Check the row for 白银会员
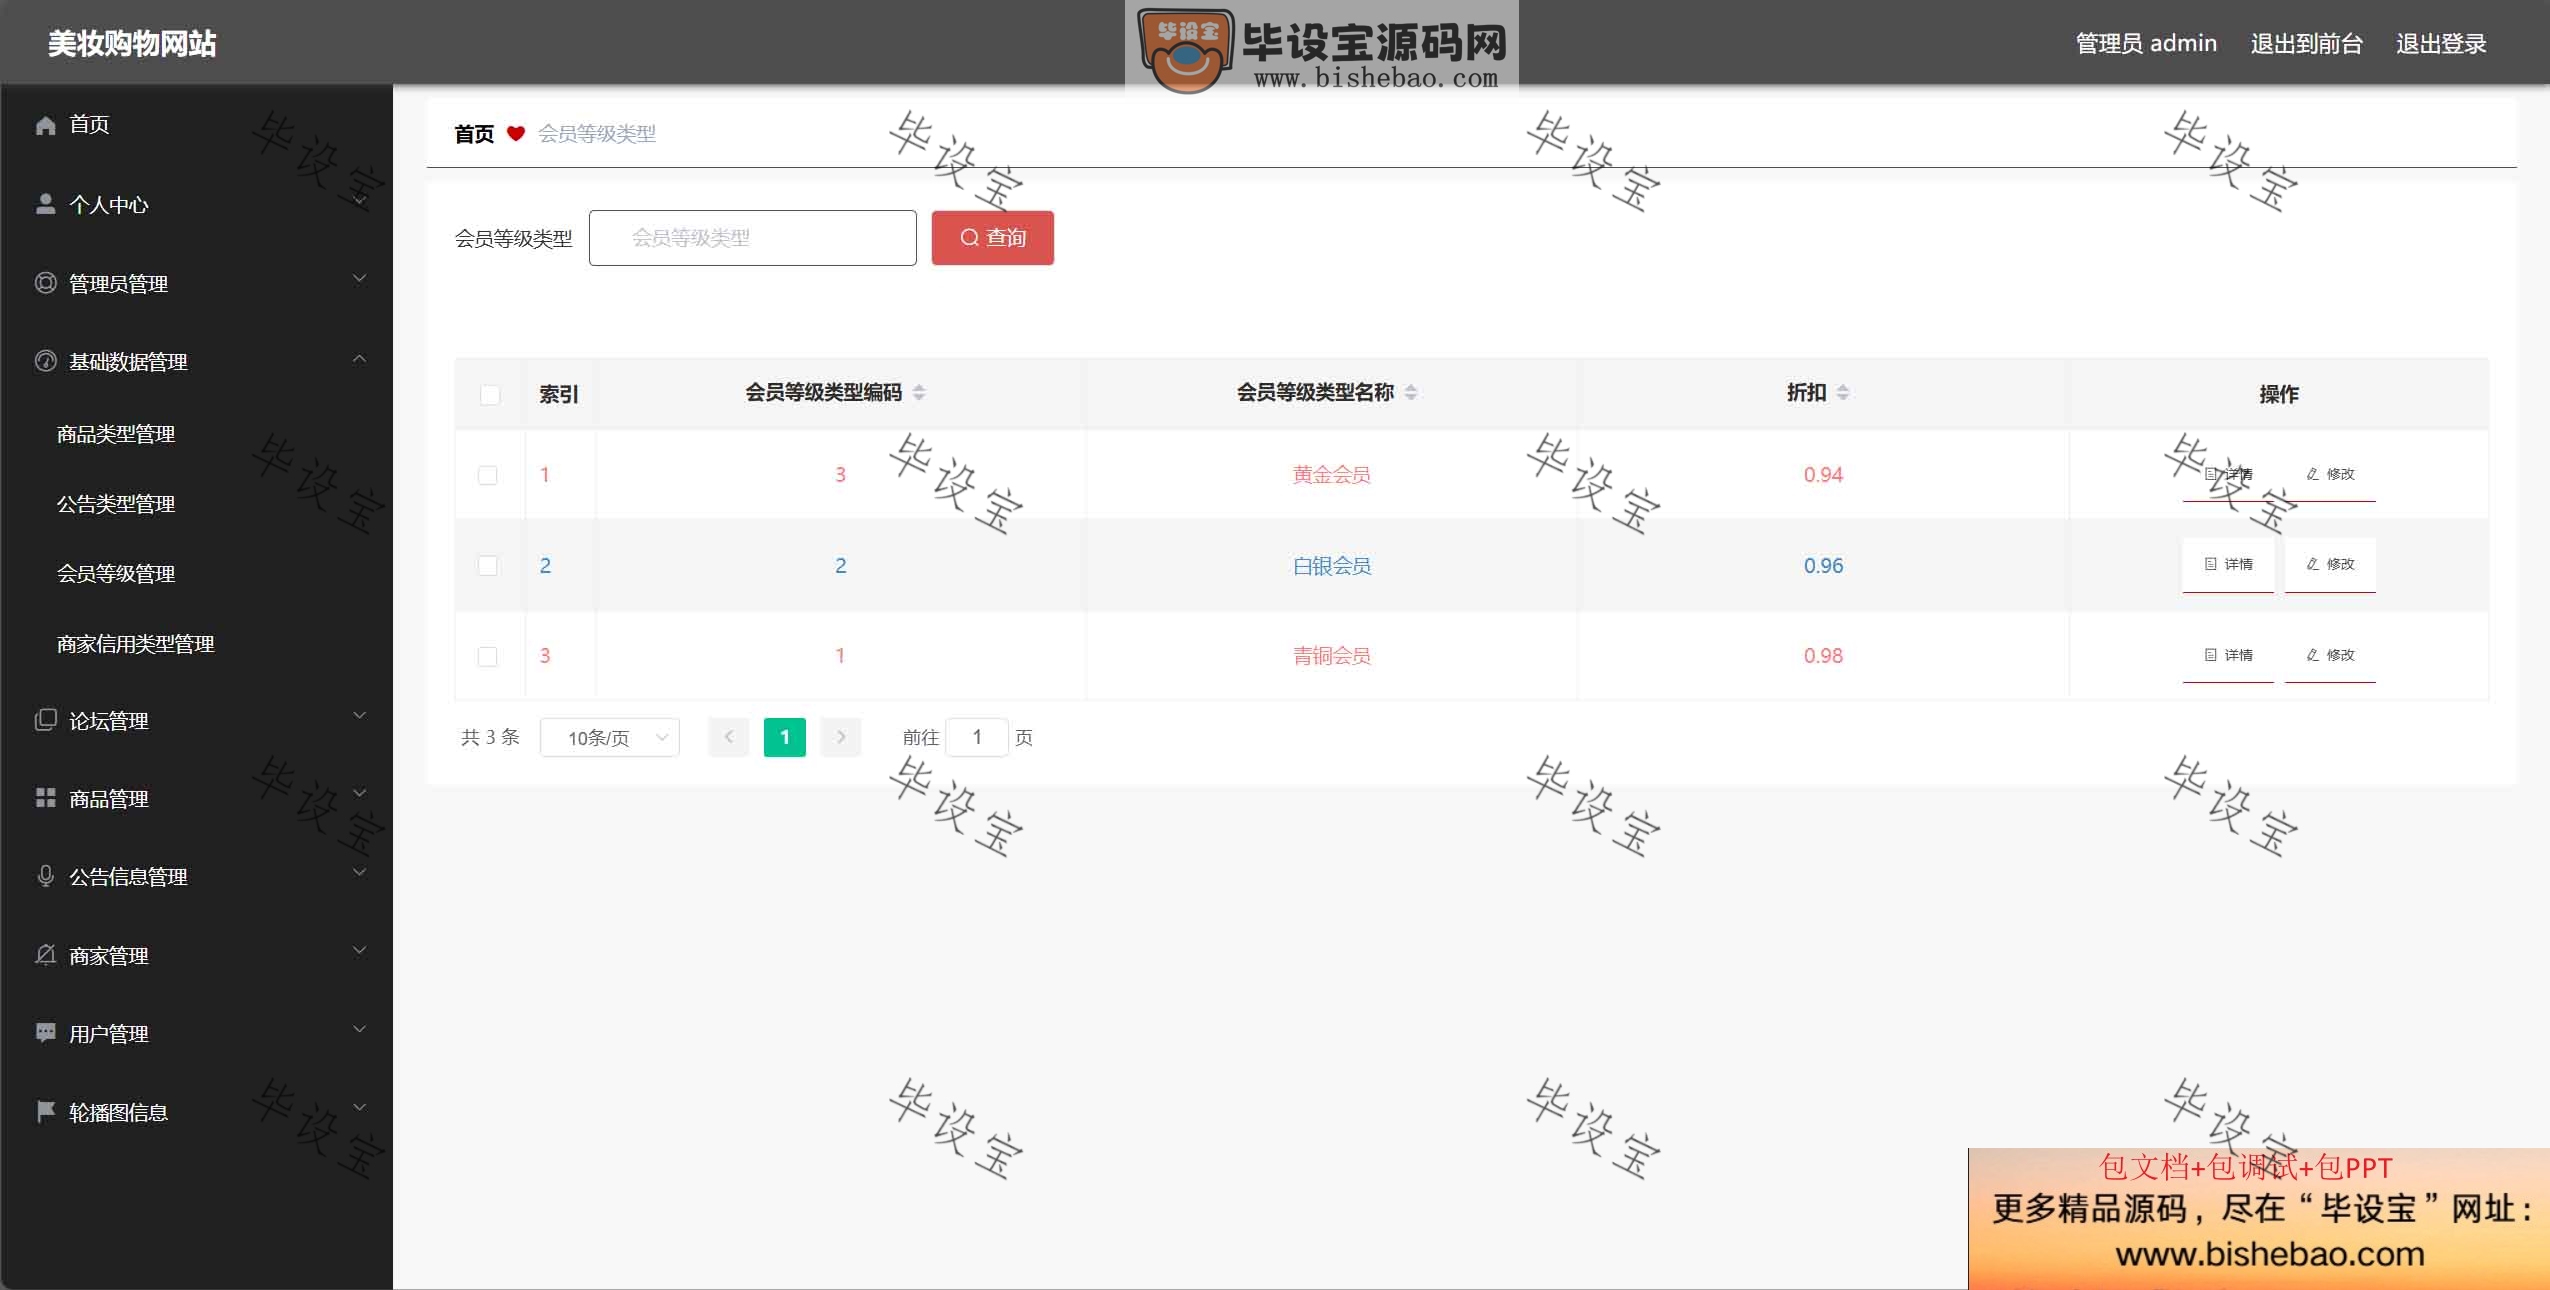The image size is (2550, 1290). point(488,566)
